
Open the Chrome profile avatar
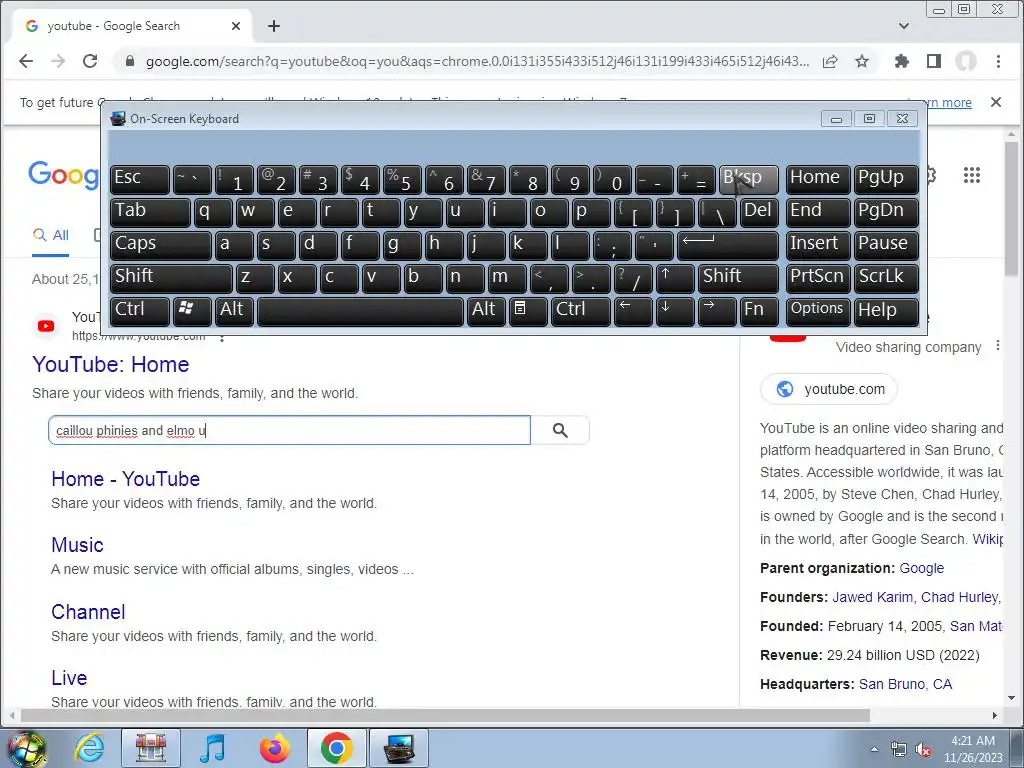click(966, 61)
